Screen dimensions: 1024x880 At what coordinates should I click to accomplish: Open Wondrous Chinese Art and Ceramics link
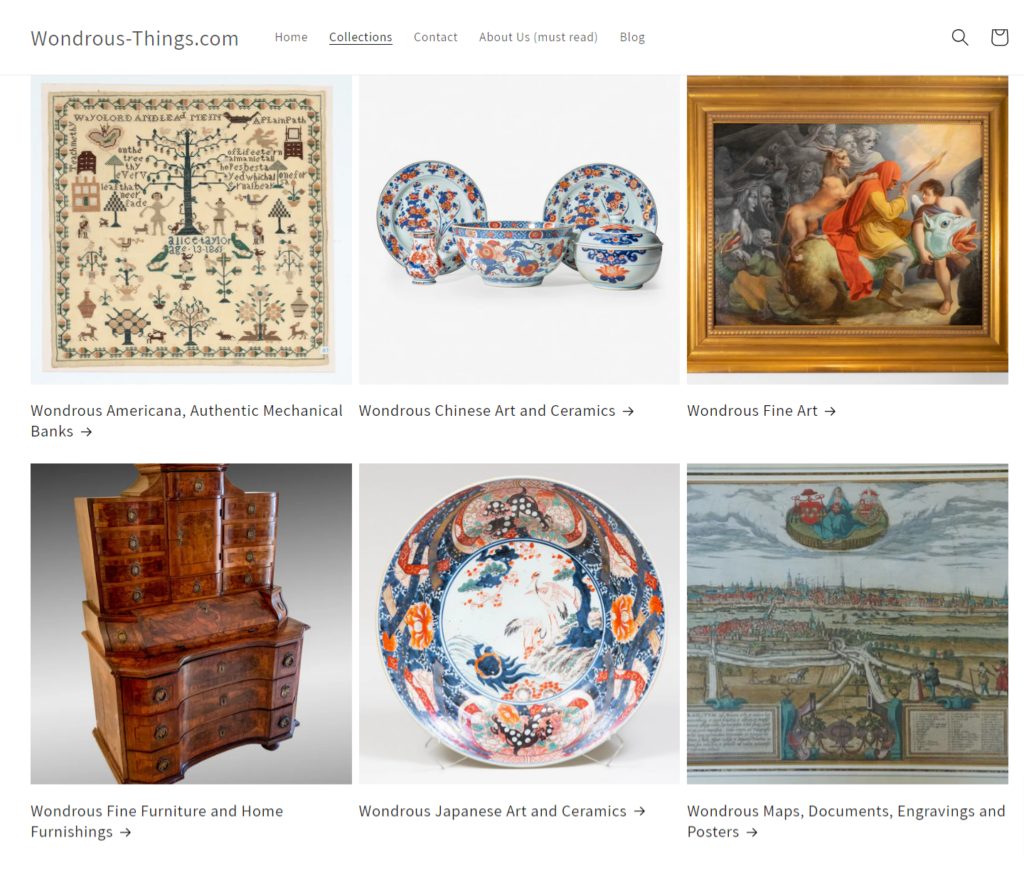click(487, 411)
